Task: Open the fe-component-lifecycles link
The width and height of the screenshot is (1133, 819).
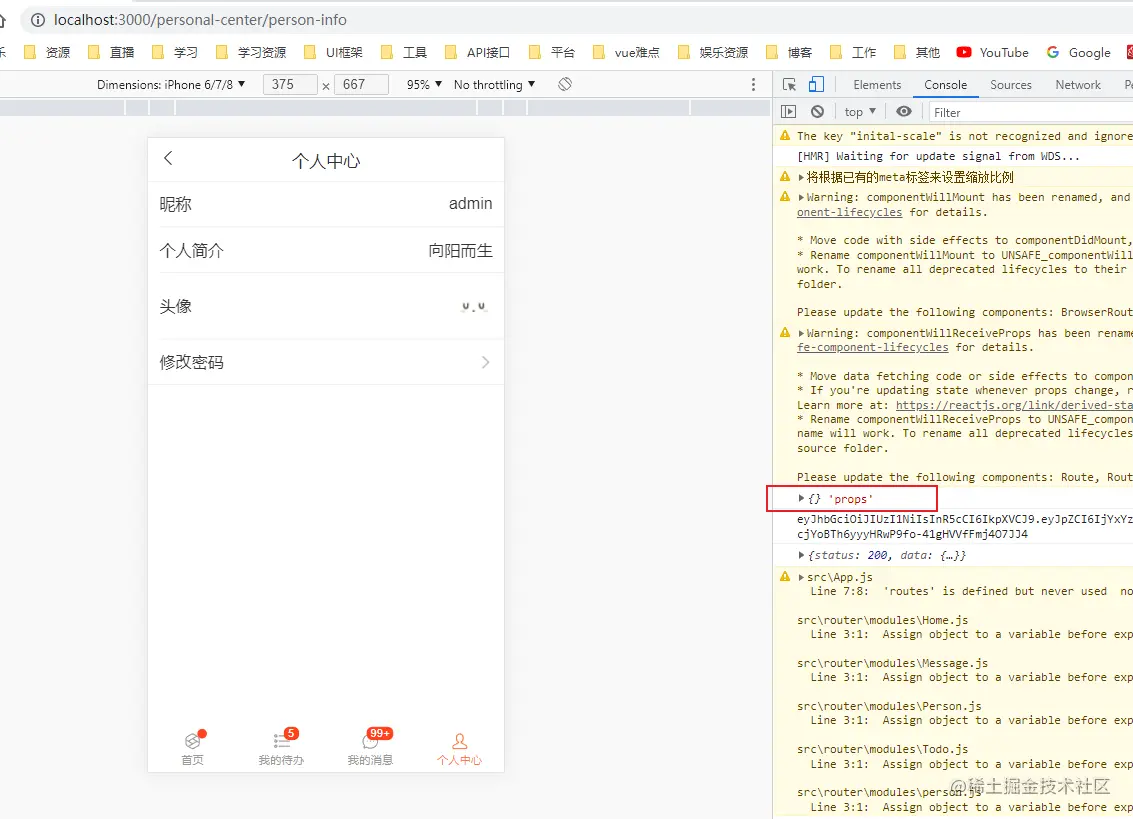Action: (873, 347)
